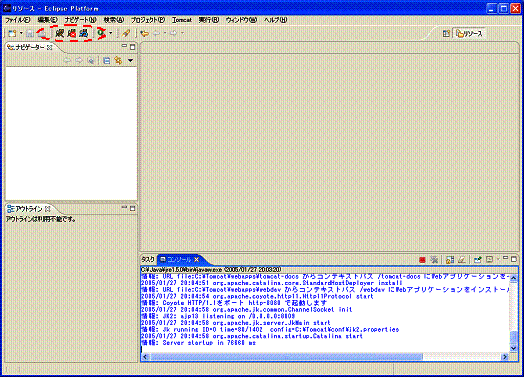This screenshot has height=378, width=526.
Task: Click the Search flashlight icon in toolbar
Action: (x=126, y=33)
